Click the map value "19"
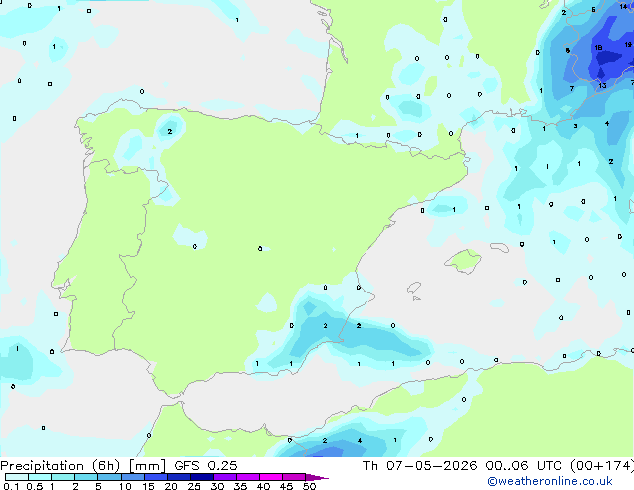 click(x=628, y=45)
